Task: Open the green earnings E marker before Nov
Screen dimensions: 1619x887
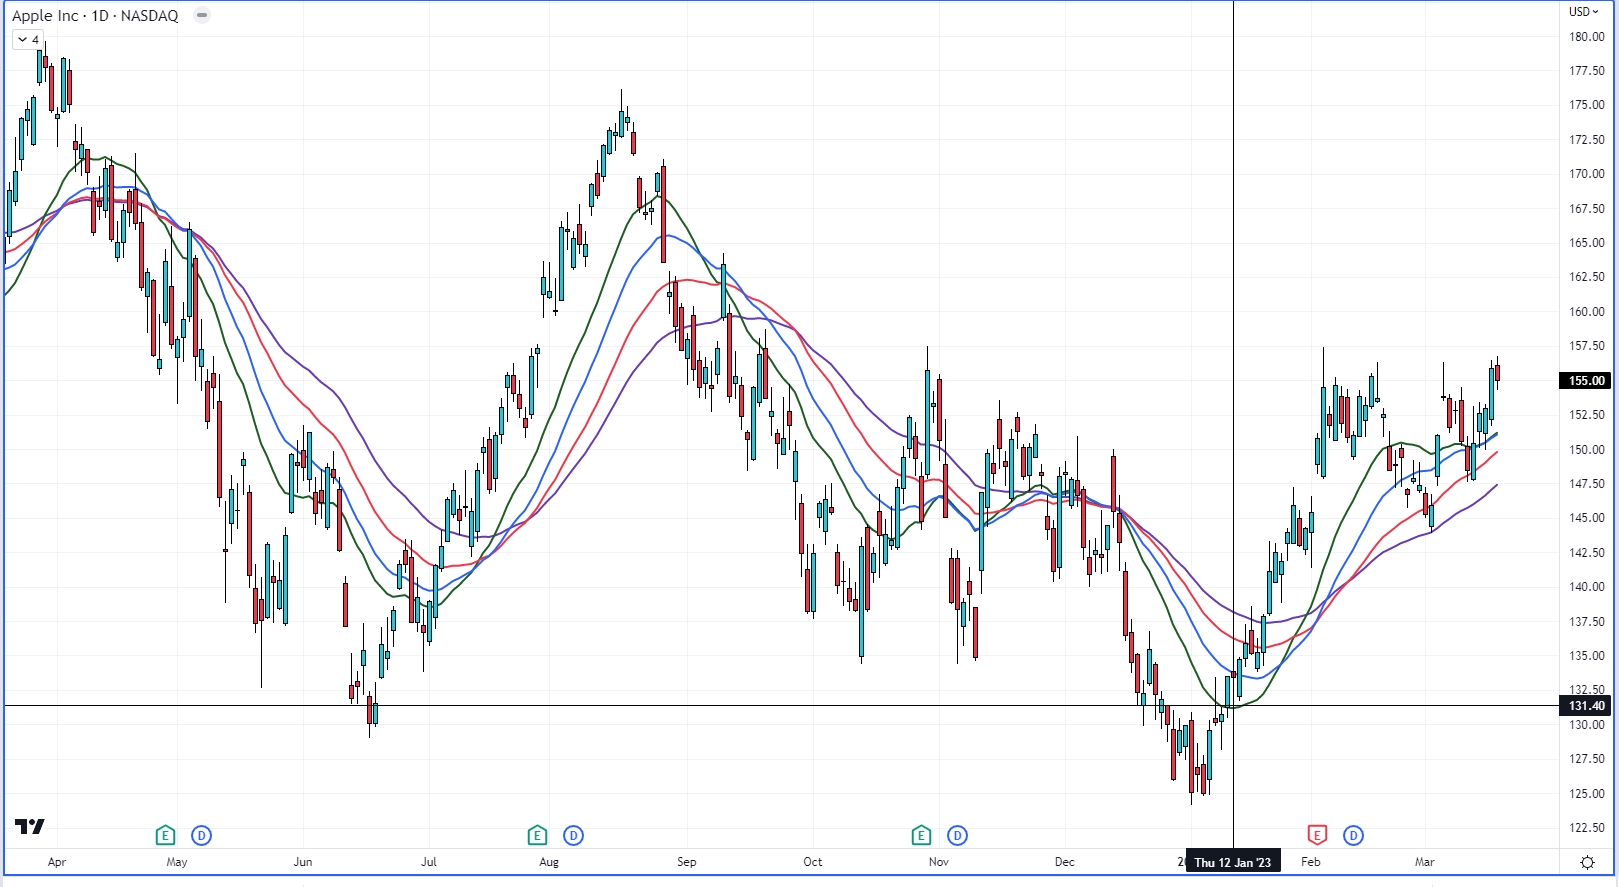Action: tap(921, 835)
